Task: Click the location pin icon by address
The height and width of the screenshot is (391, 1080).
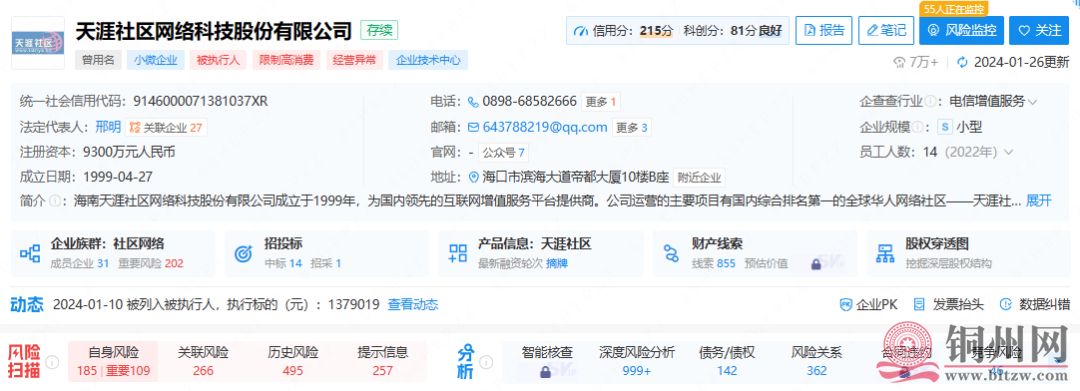Action: tap(473, 178)
